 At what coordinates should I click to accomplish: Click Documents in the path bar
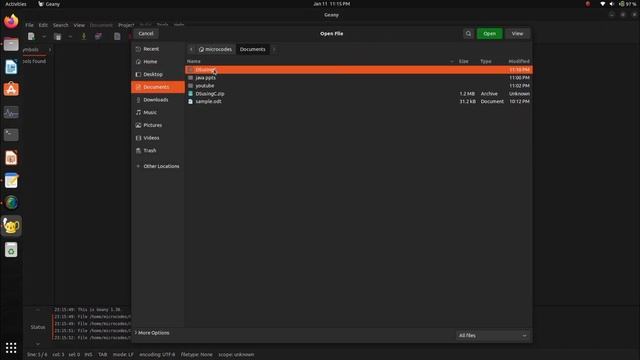tap(253, 49)
